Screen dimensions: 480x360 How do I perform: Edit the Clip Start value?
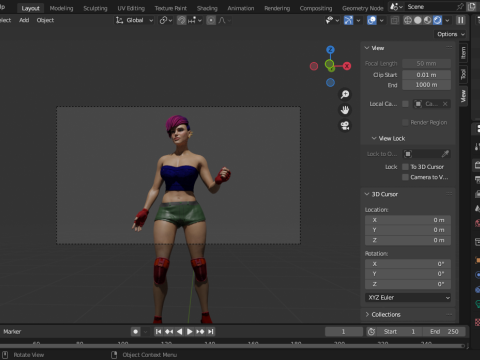pos(426,75)
